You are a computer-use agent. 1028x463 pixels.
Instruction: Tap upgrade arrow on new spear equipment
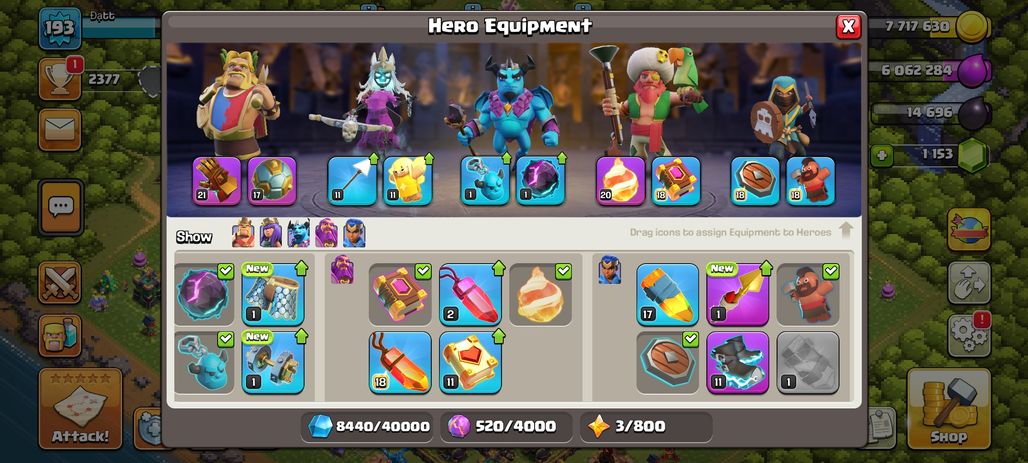[x=765, y=268]
